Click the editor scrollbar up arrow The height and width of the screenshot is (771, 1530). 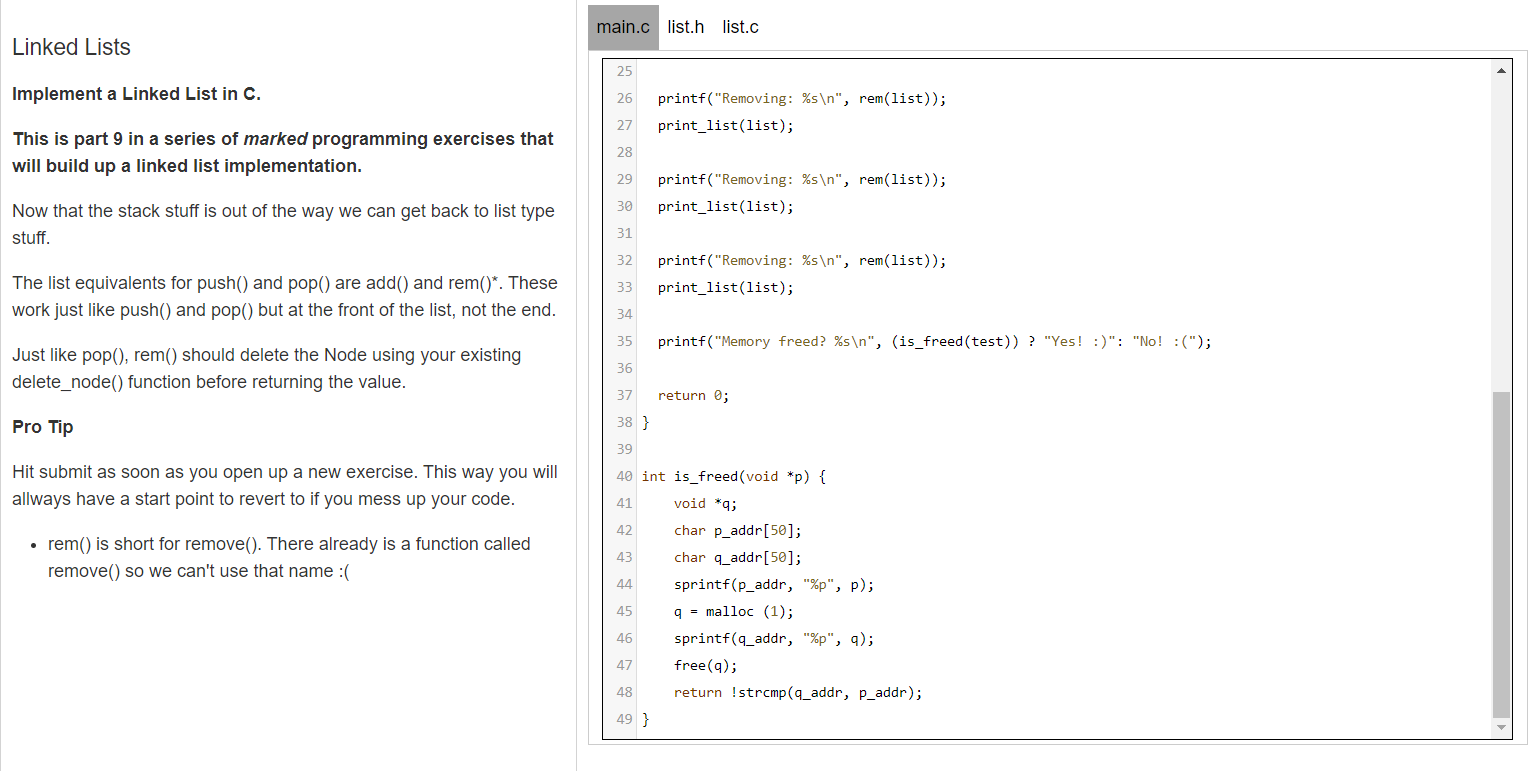tap(1501, 69)
